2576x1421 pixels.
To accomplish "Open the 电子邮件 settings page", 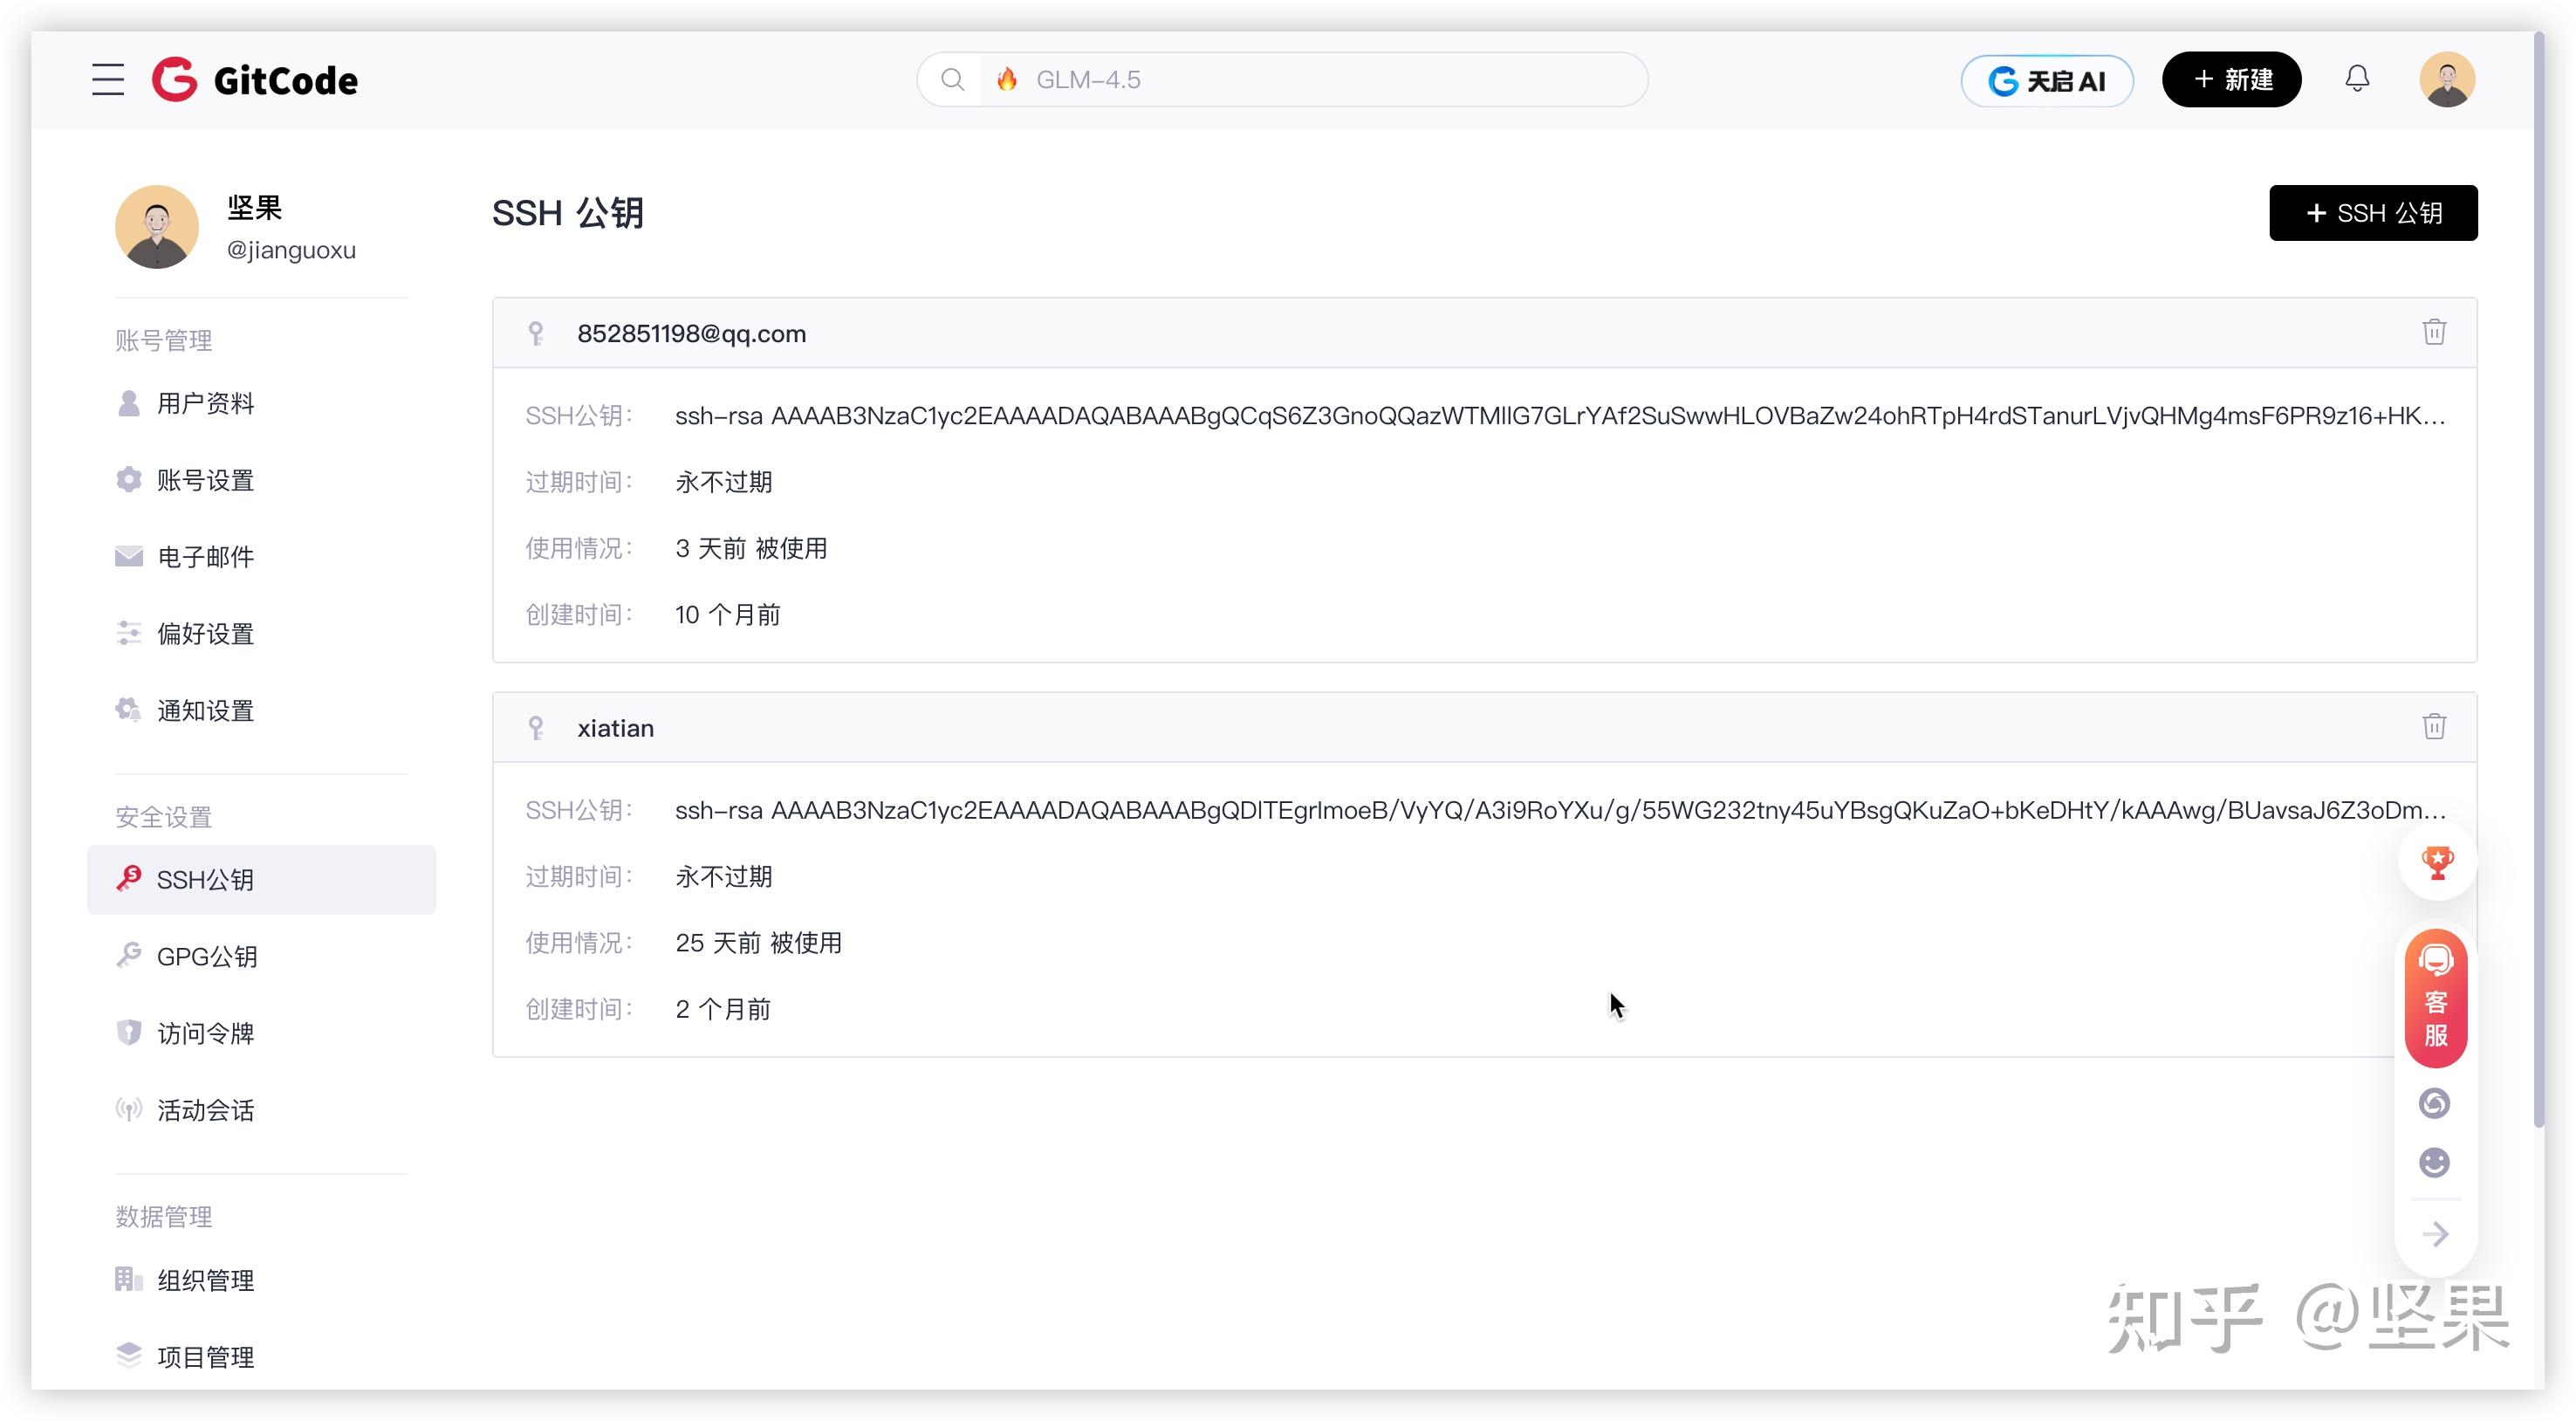I will [x=206, y=557].
